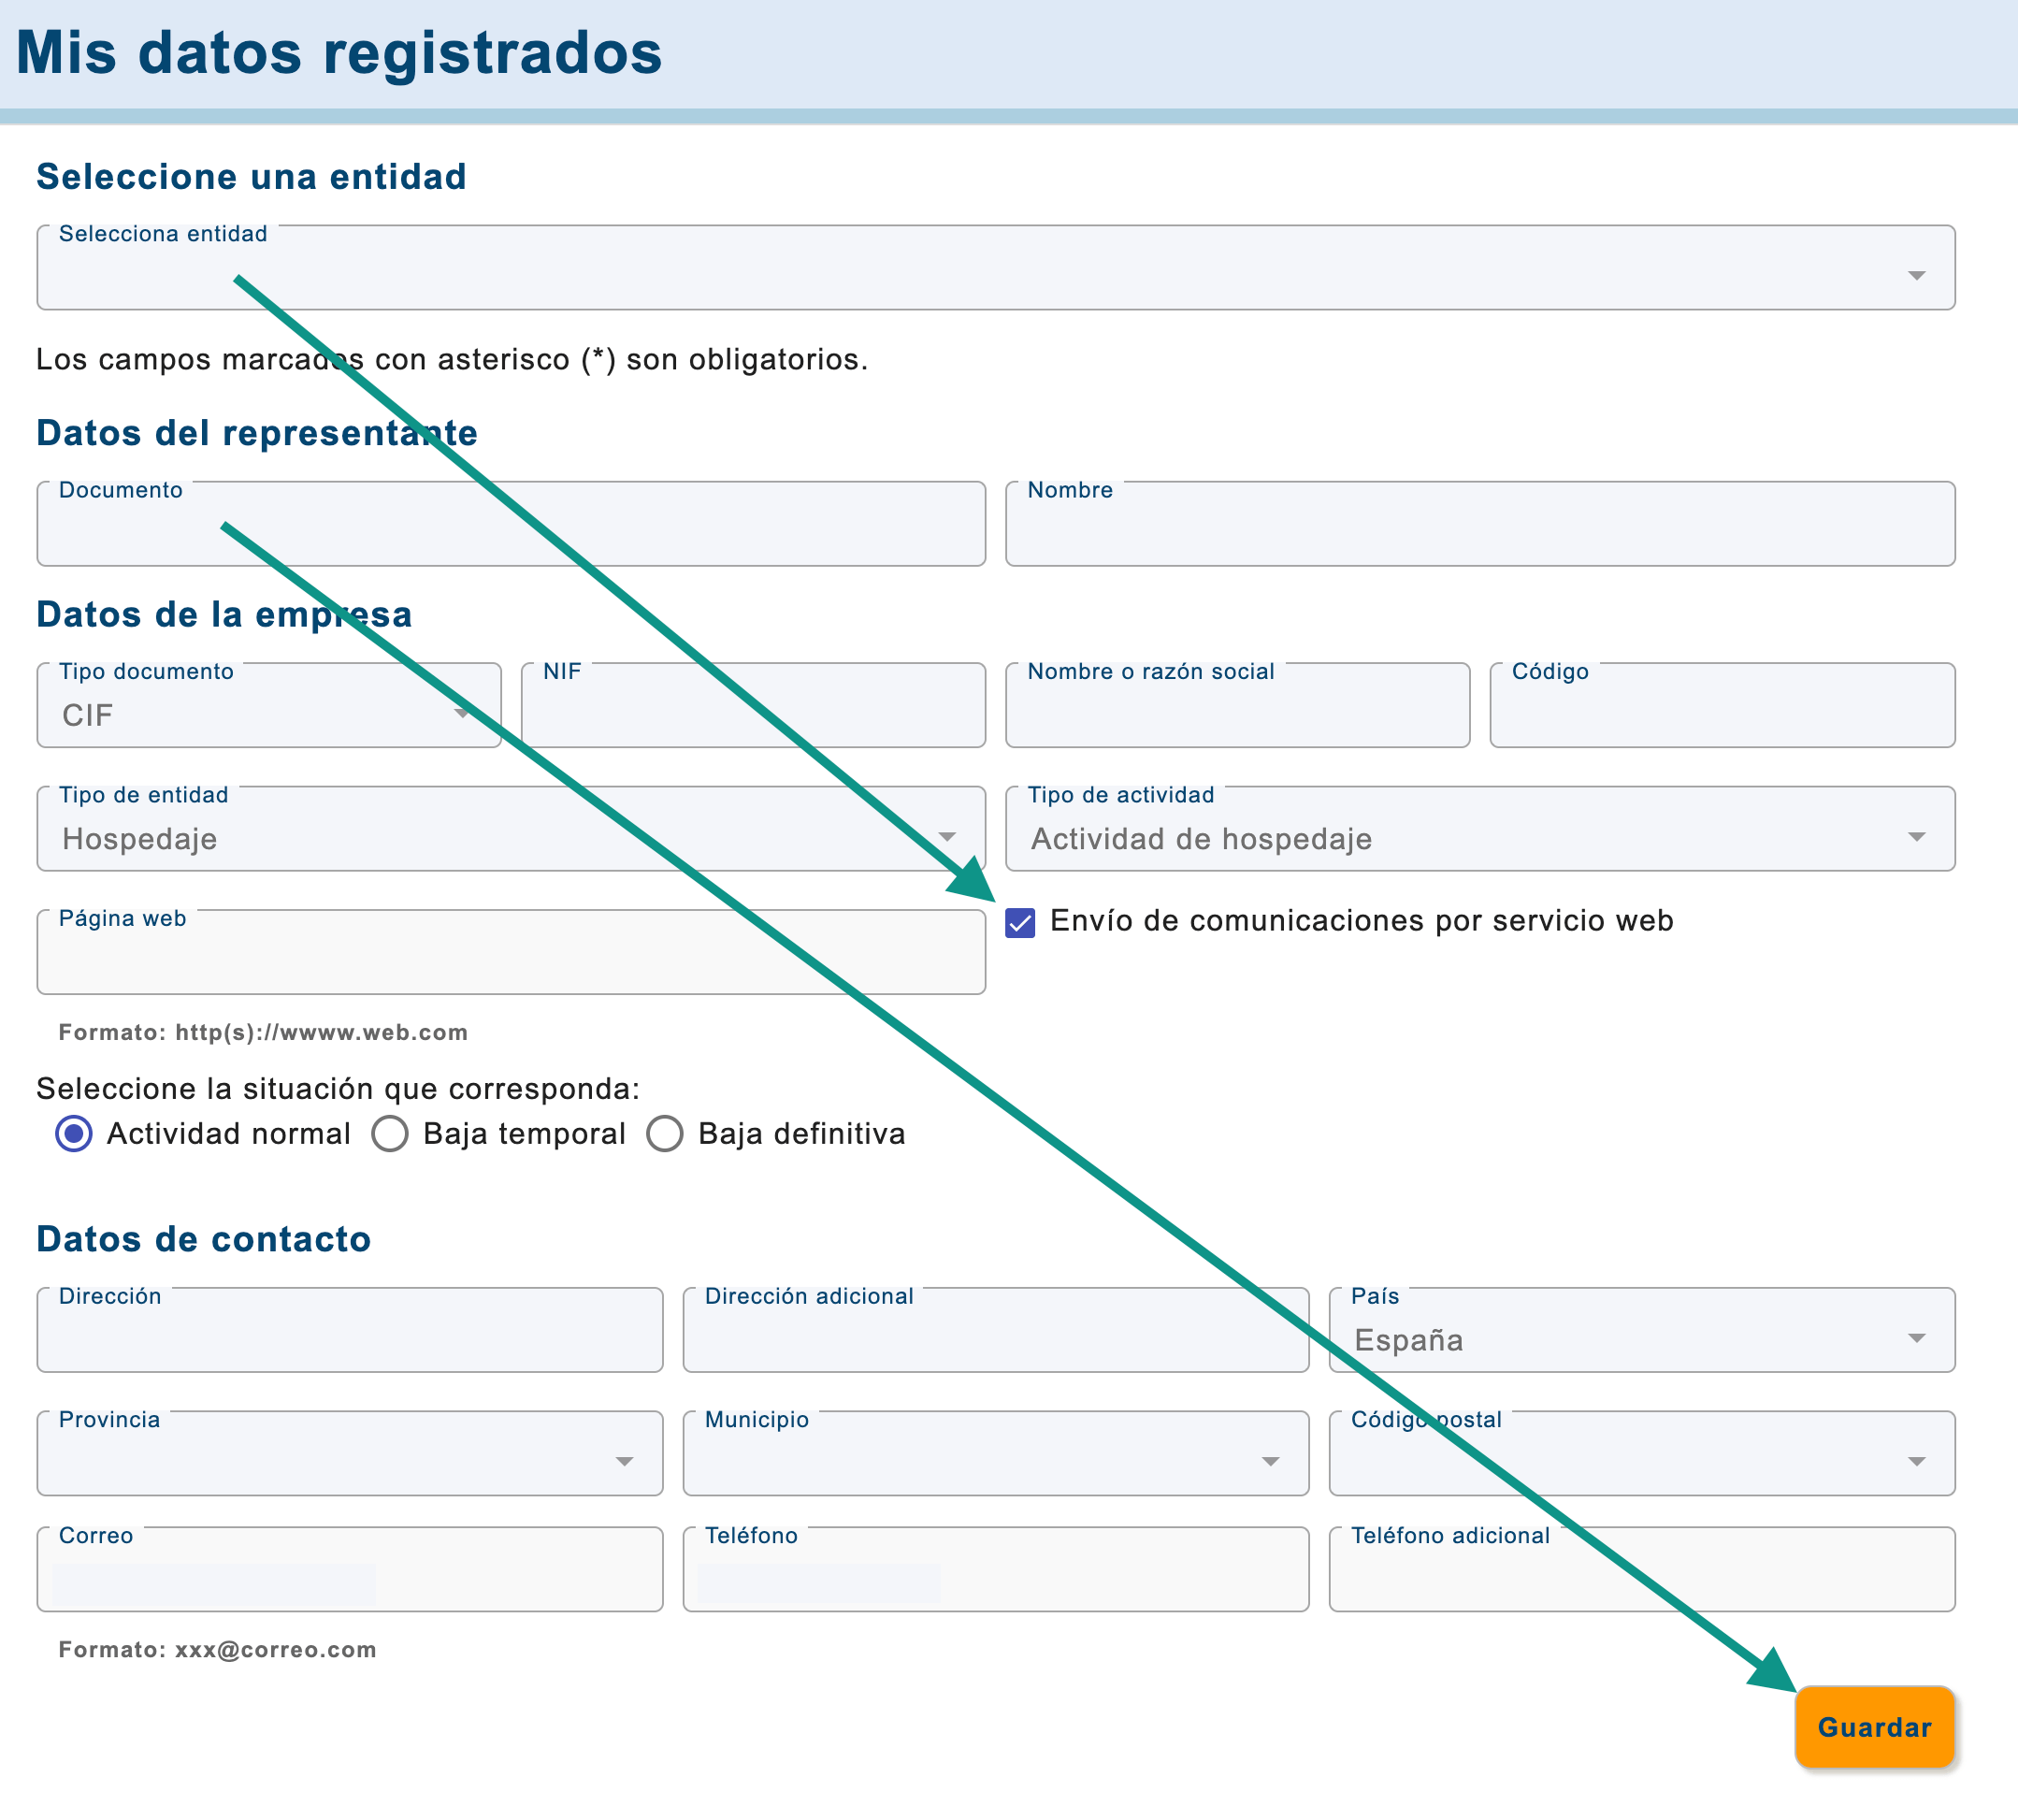Screen dimensions: 2018x1820
Task: Click the Nombre o razón social field
Action: (x=1238, y=705)
